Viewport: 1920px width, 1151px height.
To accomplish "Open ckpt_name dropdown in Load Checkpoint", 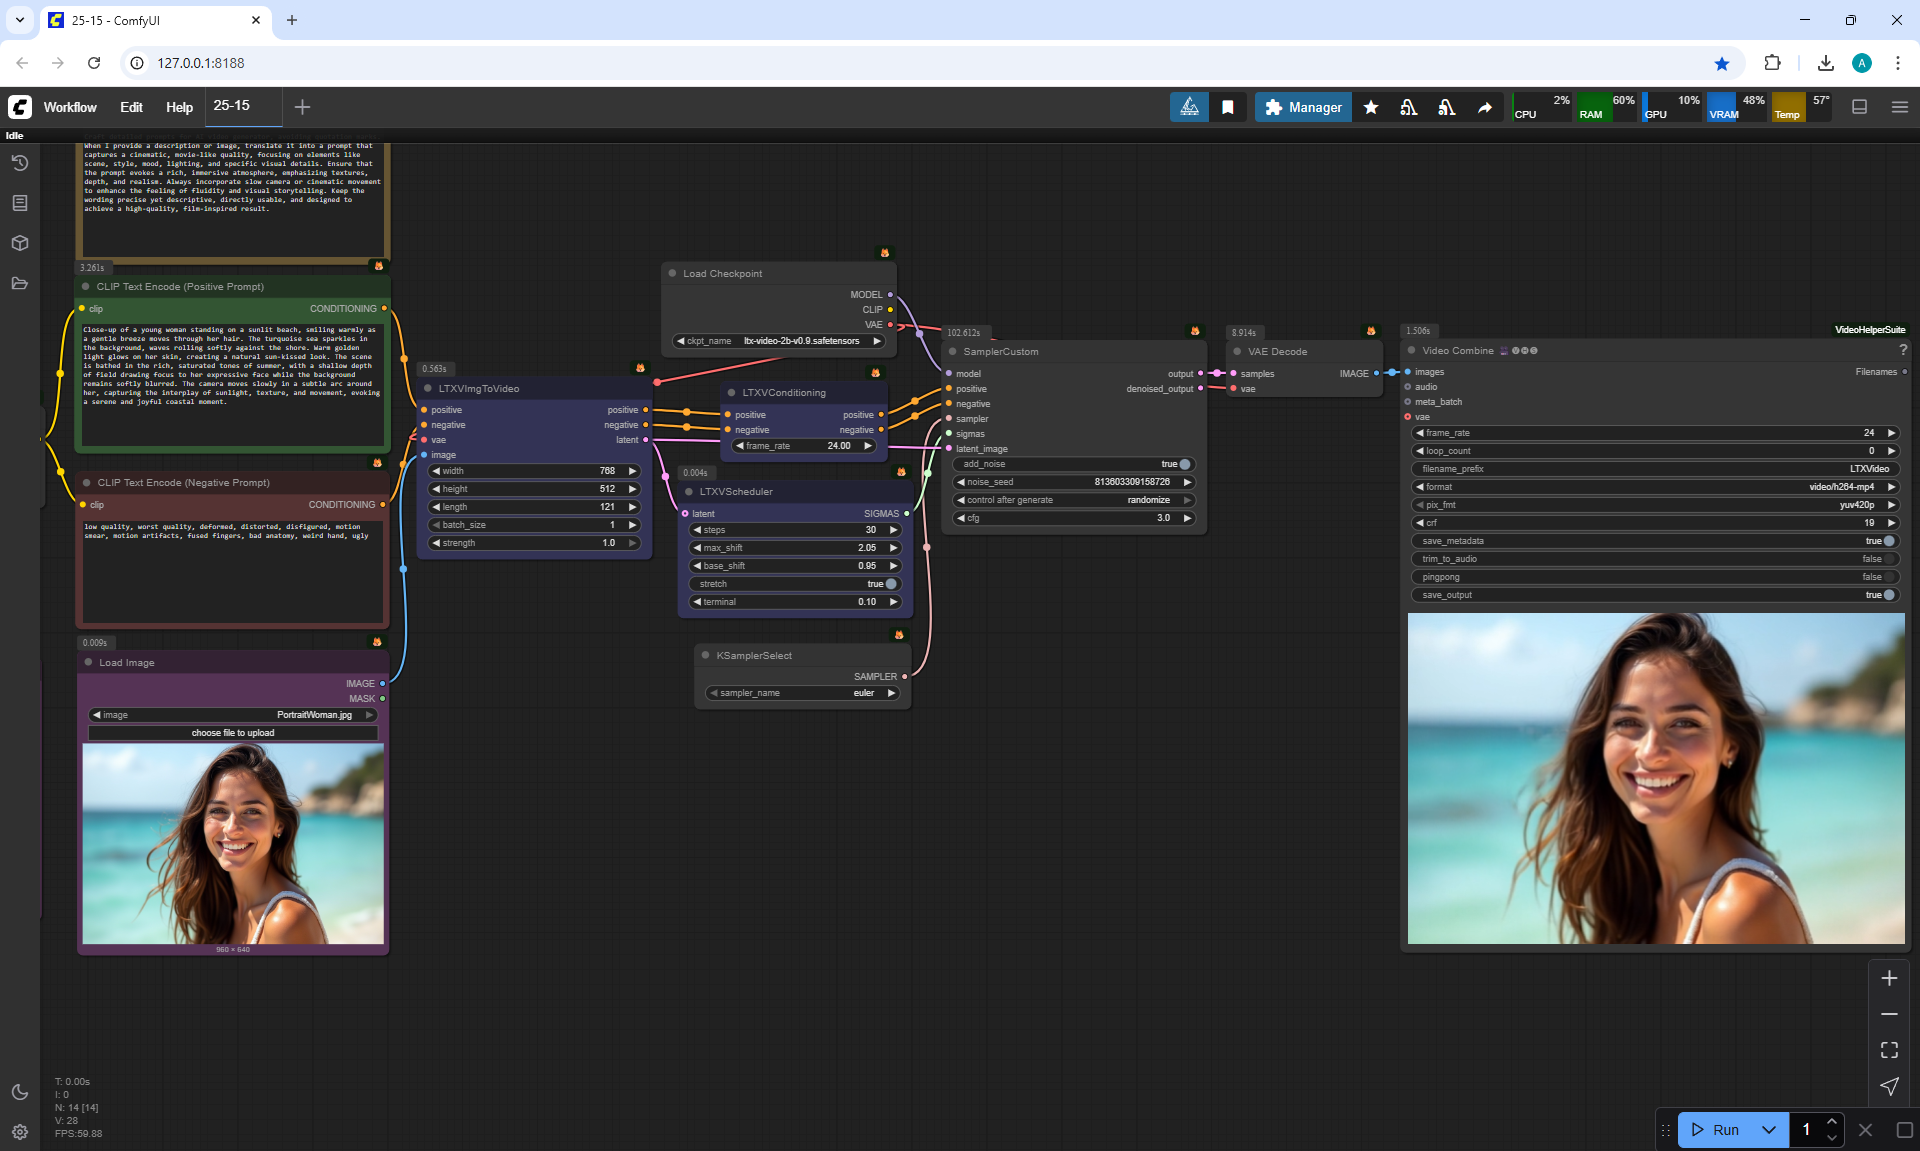I will tap(780, 341).
